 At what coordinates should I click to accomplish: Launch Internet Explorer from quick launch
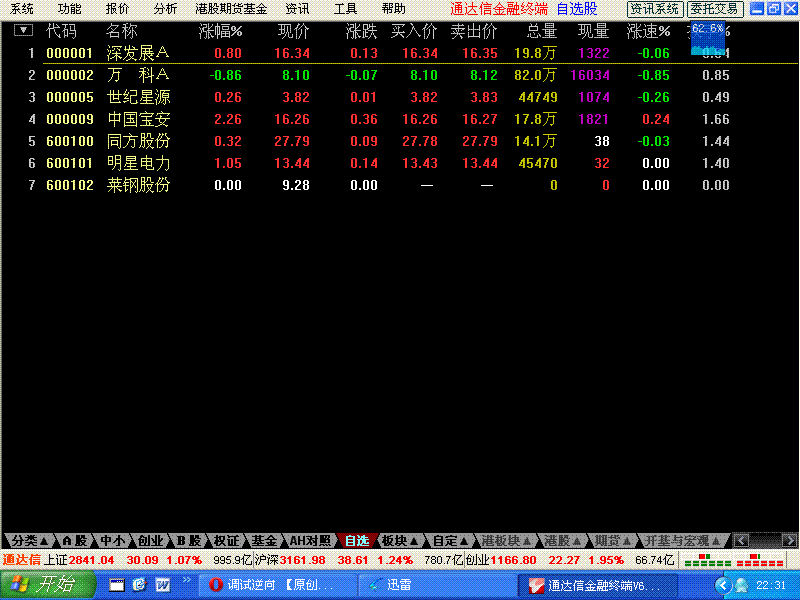click(139, 585)
